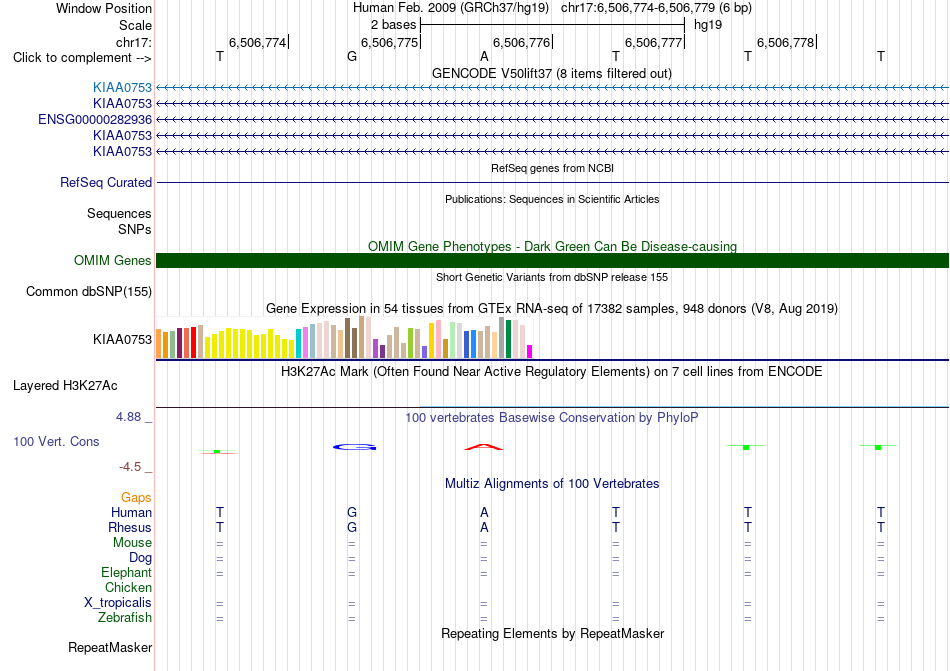Click the G base in Human alignment row
950x671 pixels.
352,512
